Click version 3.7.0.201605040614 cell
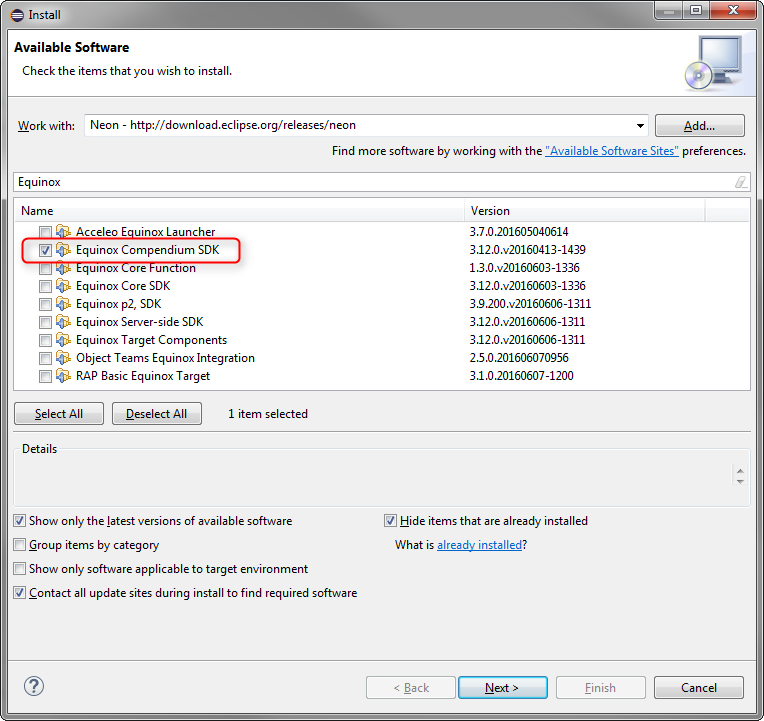The width and height of the screenshot is (764, 721). pos(519,232)
